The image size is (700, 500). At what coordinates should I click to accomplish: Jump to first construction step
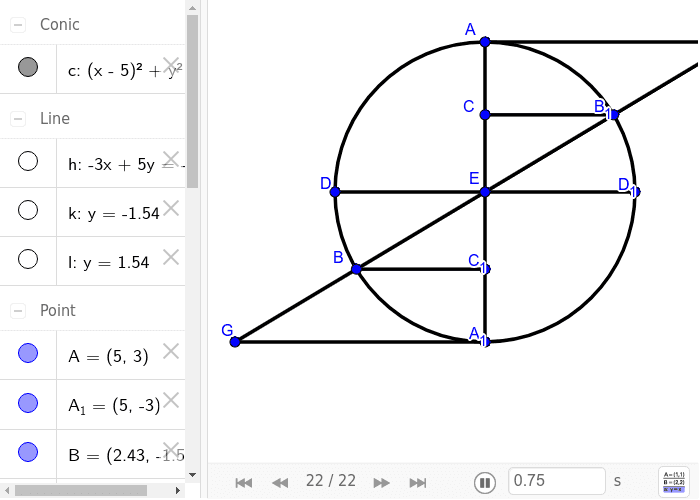(x=243, y=483)
